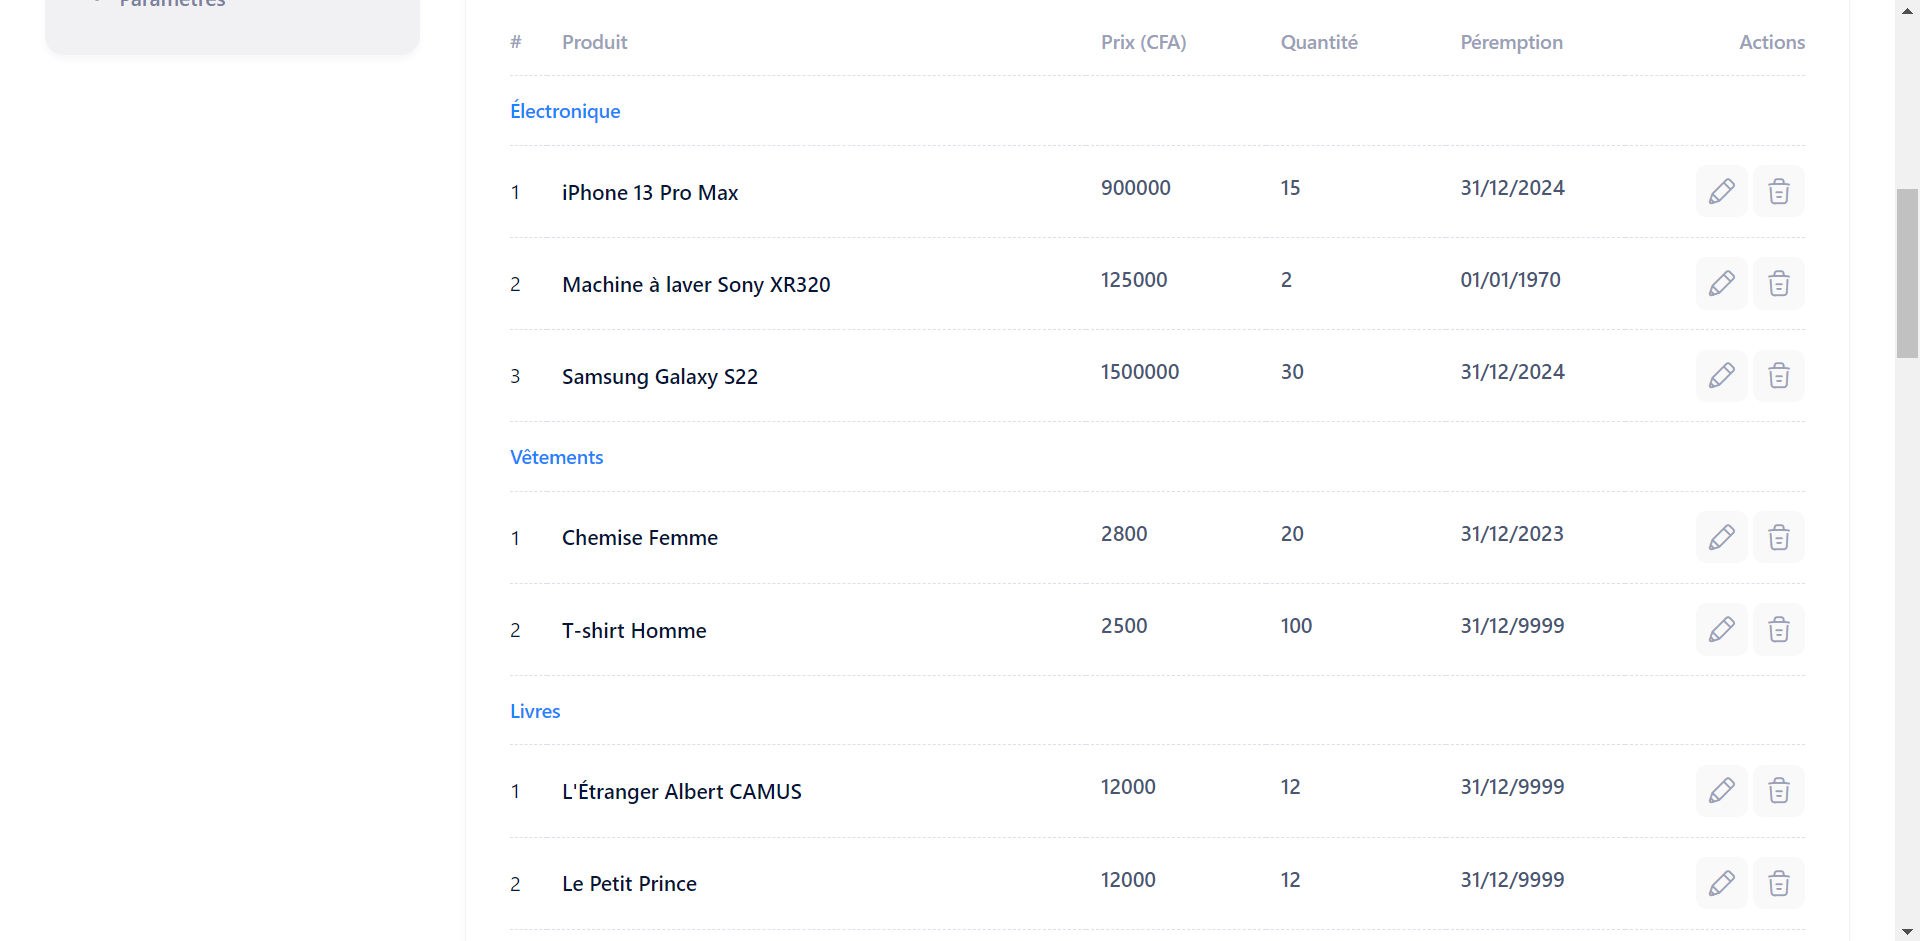Screen dimensions: 1920x941
Task: Edit the T-shirt Homme product
Action: [1721, 629]
